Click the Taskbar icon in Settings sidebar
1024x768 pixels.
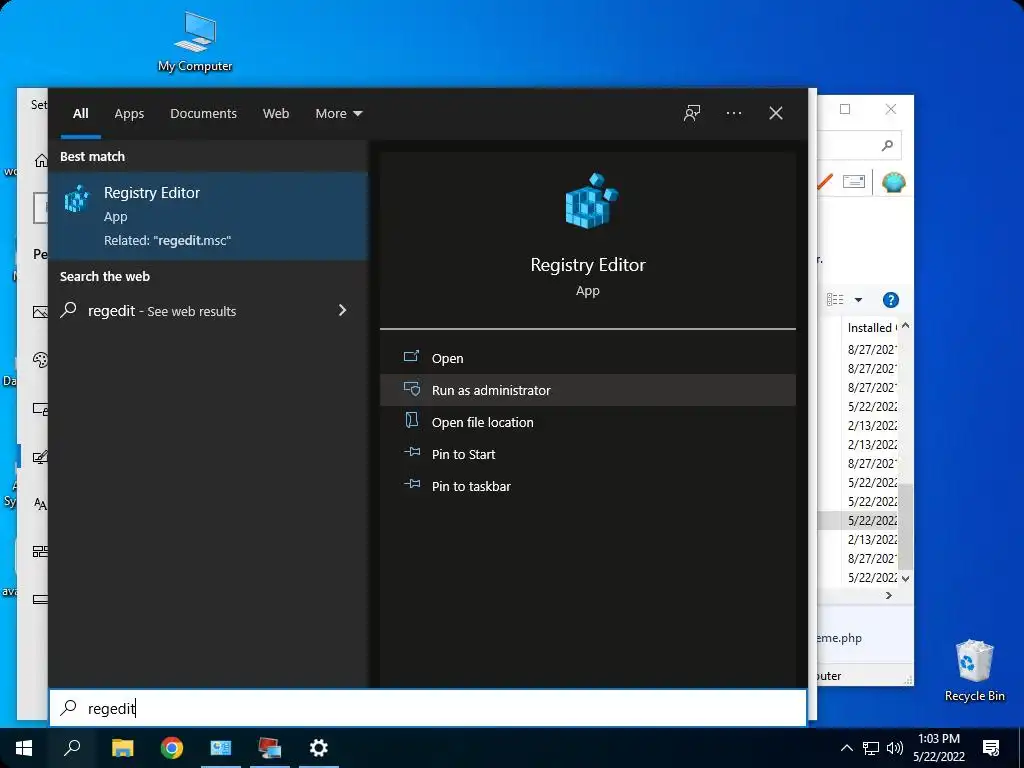pyautogui.click(x=40, y=599)
